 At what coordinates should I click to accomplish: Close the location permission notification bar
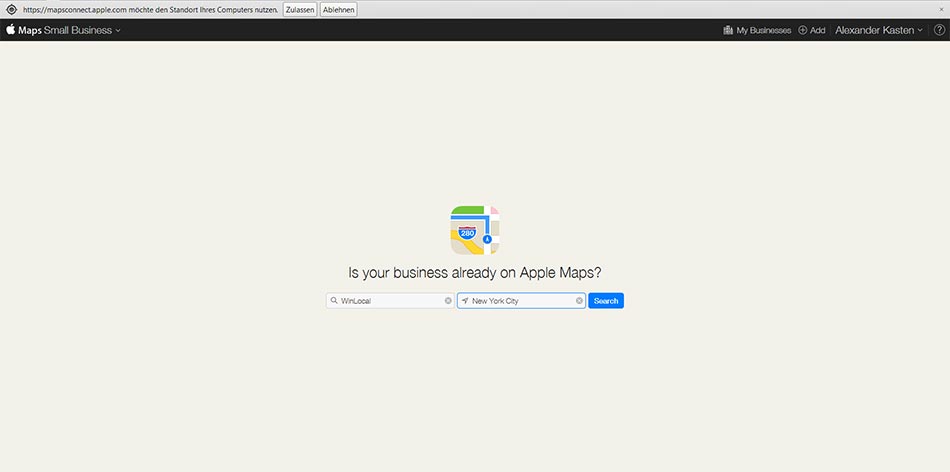coord(941,10)
